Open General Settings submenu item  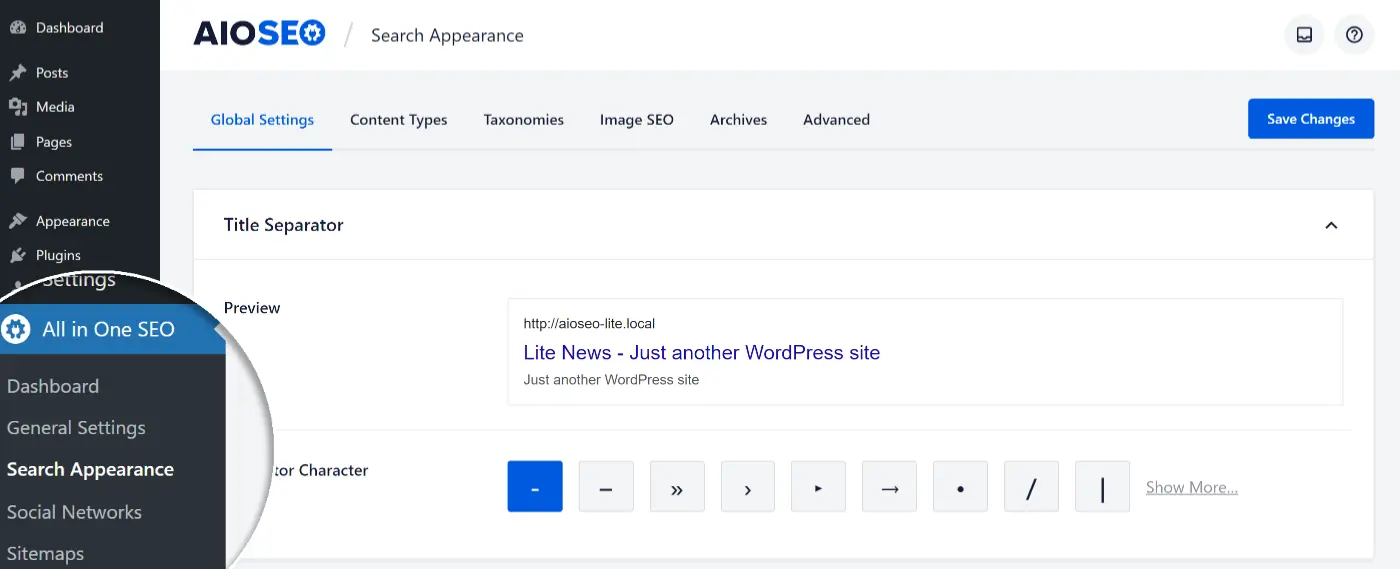(76, 428)
